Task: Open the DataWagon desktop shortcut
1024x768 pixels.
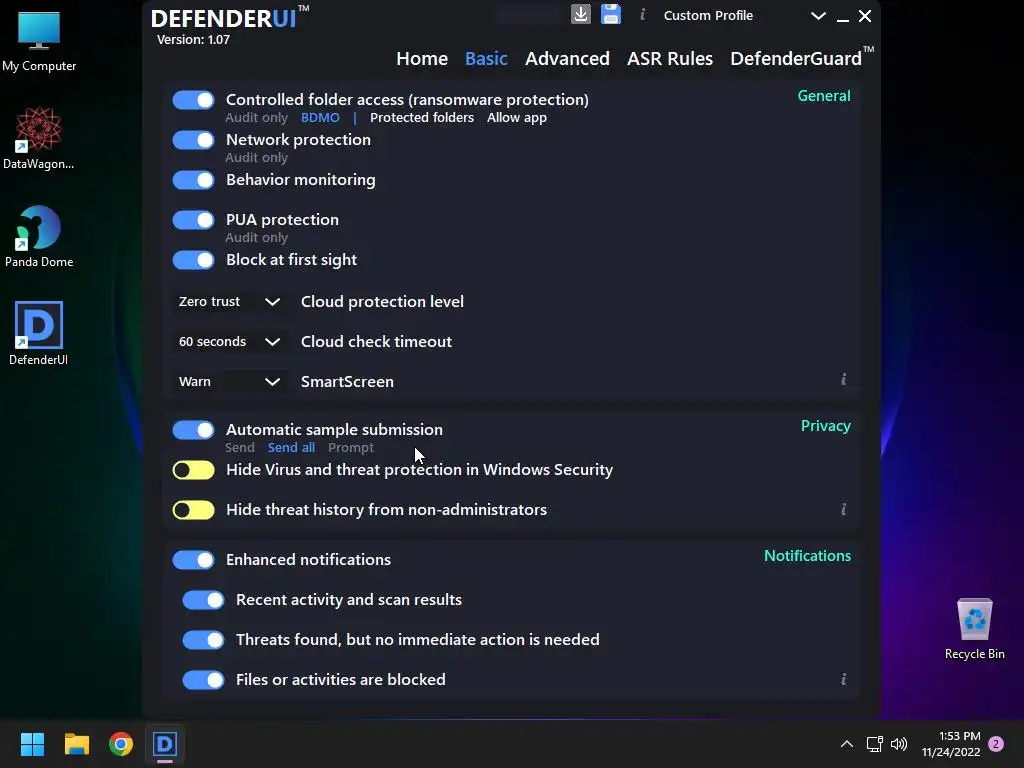Action: pyautogui.click(x=39, y=138)
